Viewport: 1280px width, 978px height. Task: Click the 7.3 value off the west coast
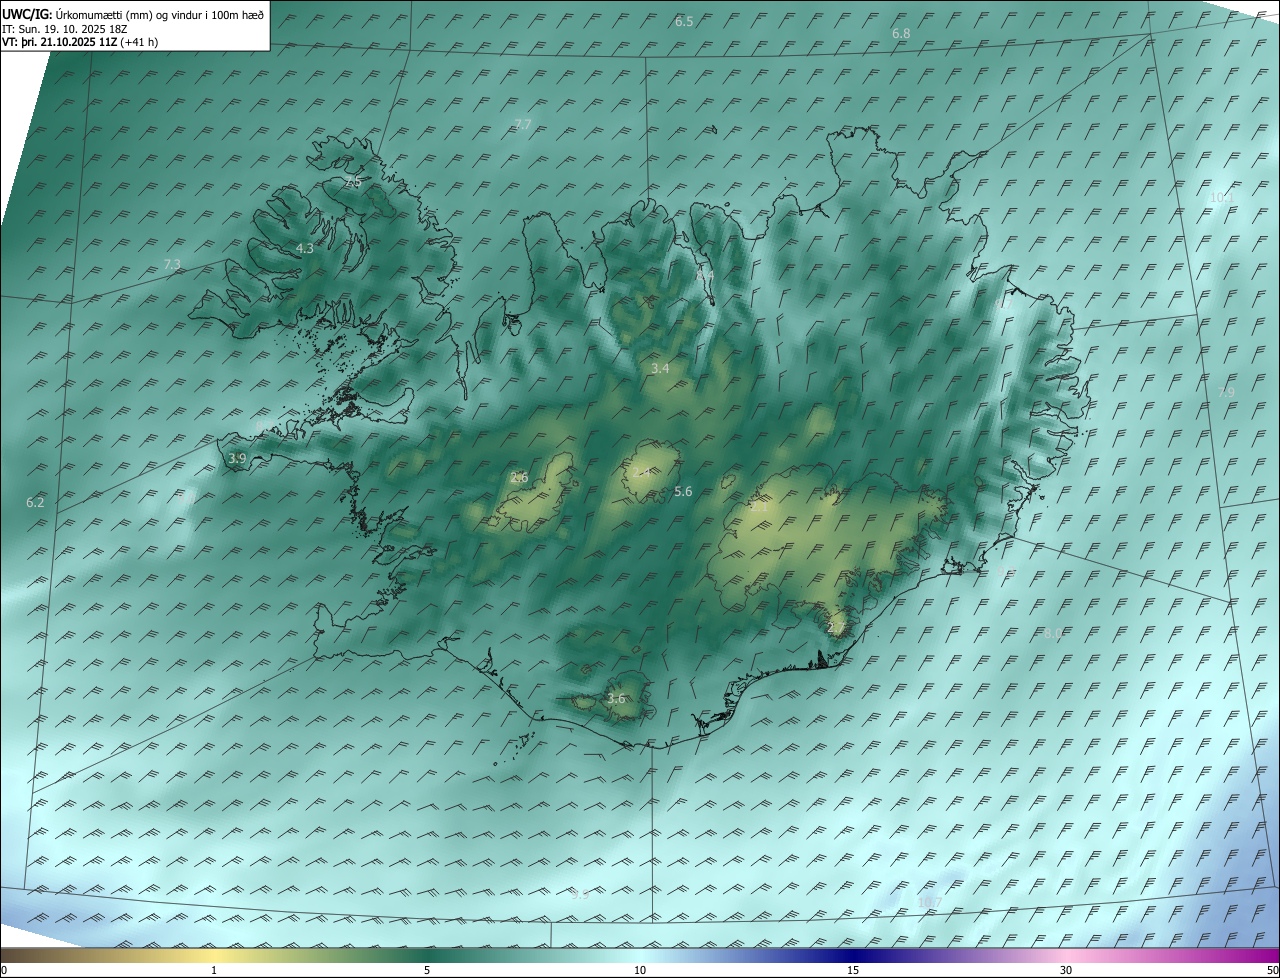pos(172,265)
